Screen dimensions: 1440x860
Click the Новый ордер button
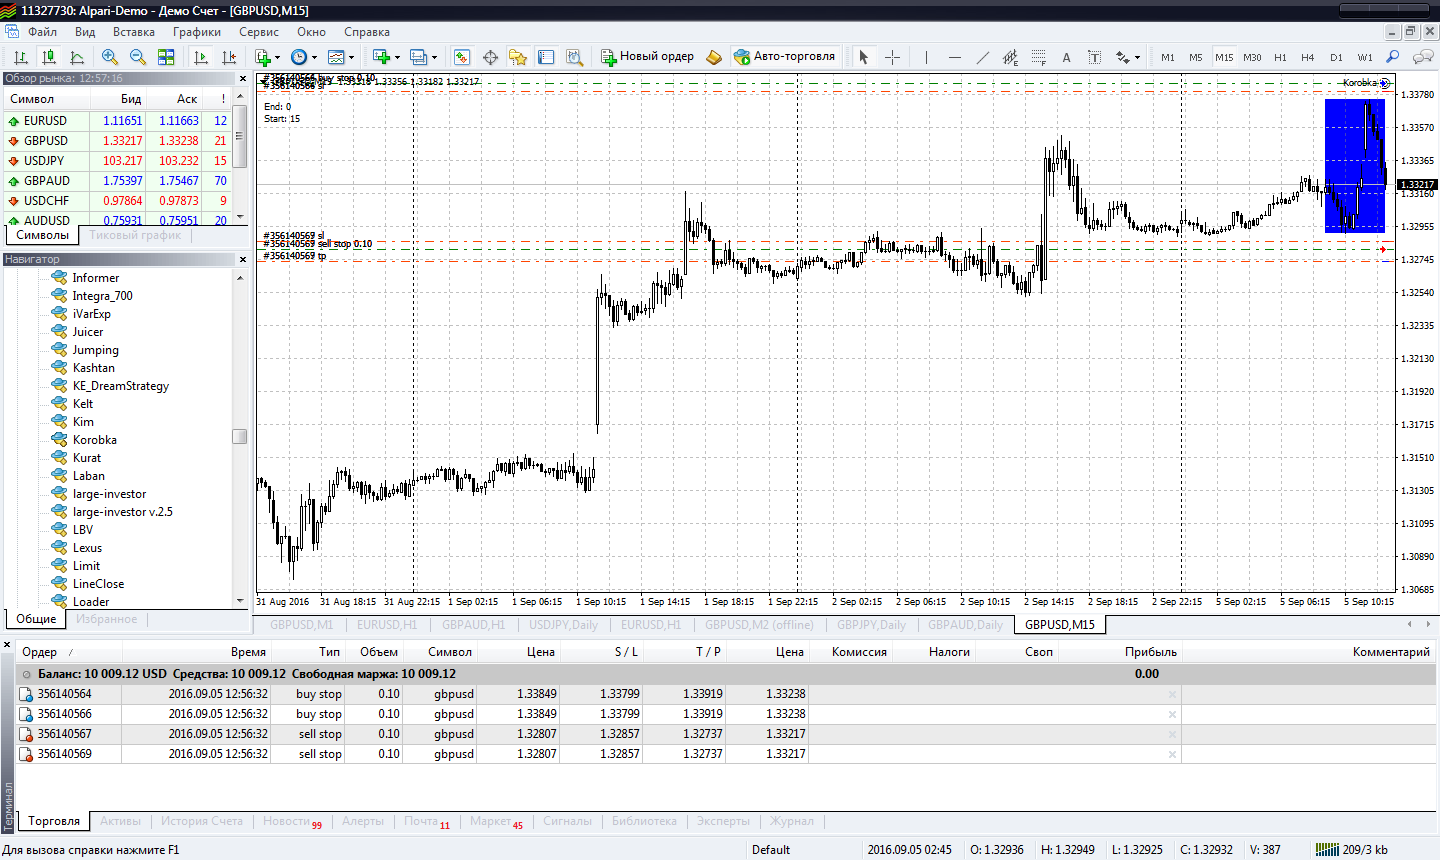(647, 57)
